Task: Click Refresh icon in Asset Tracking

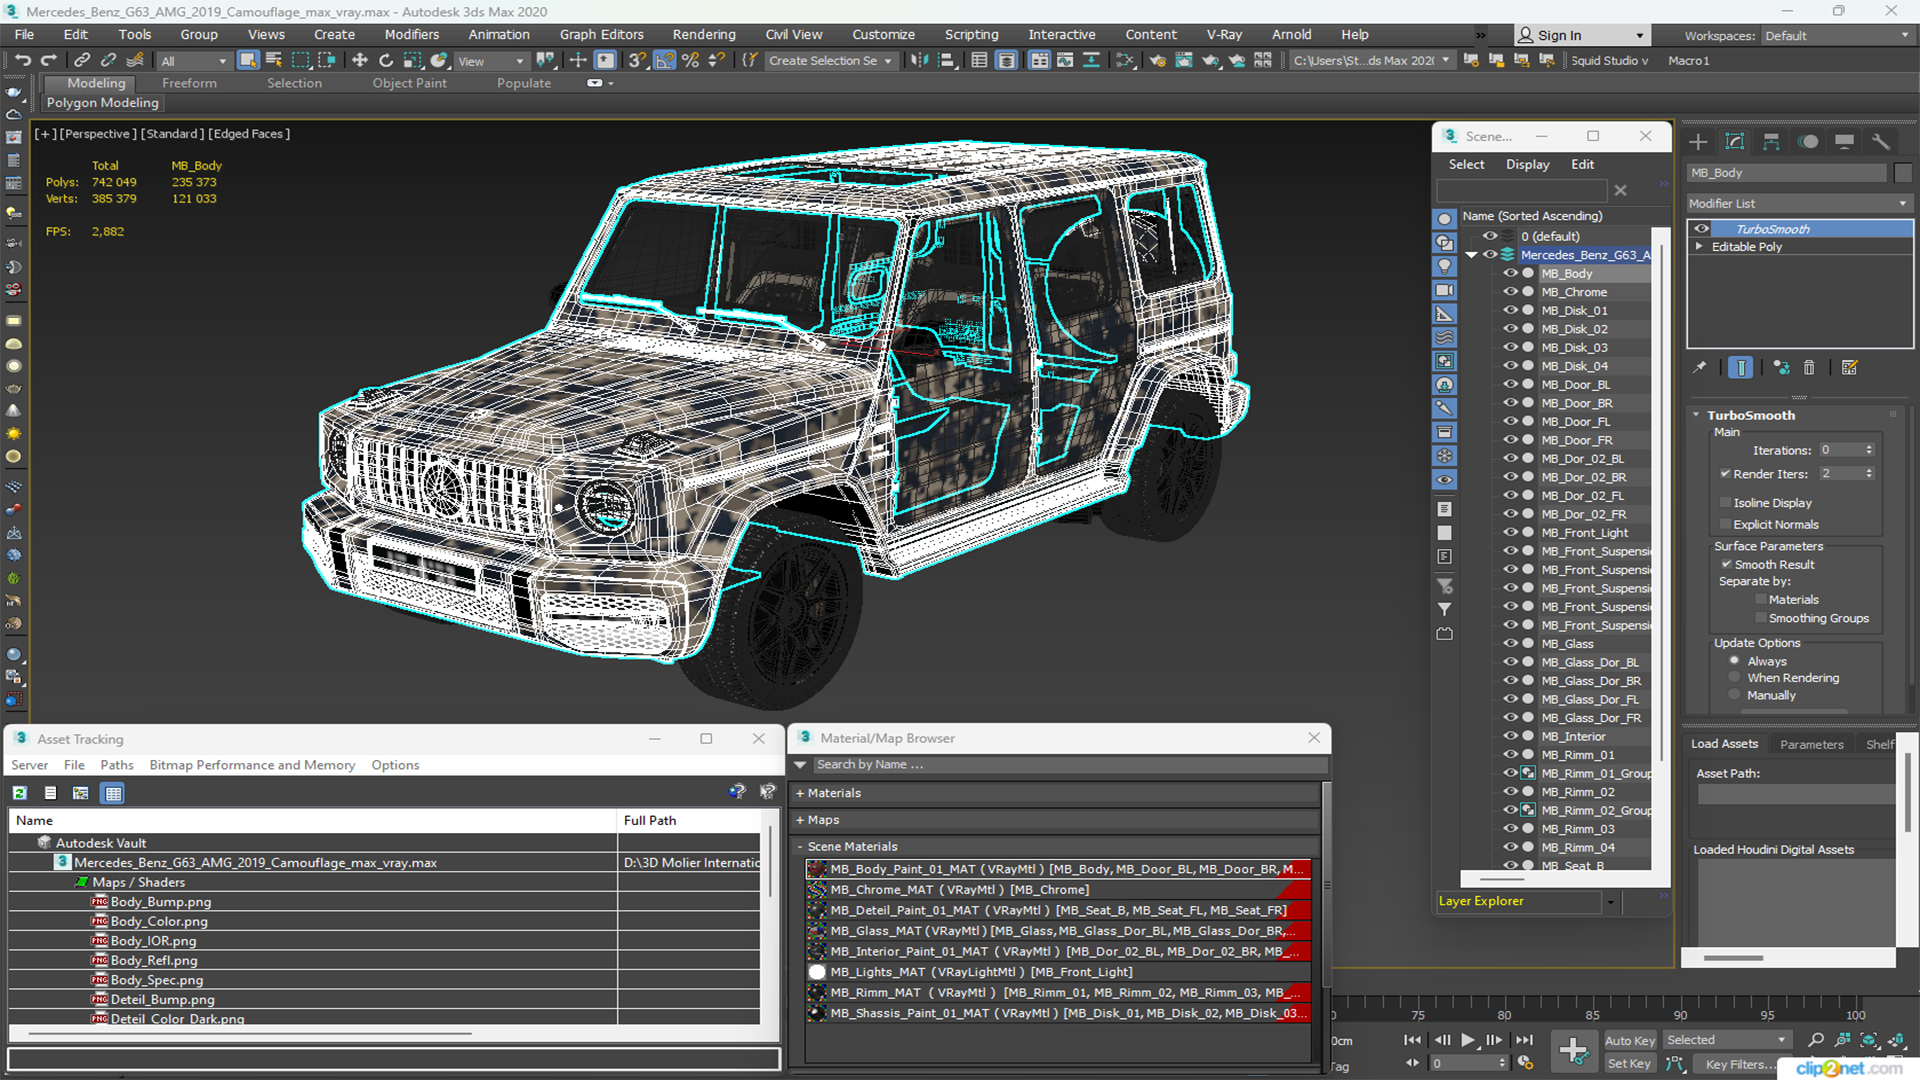Action: coord(19,793)
